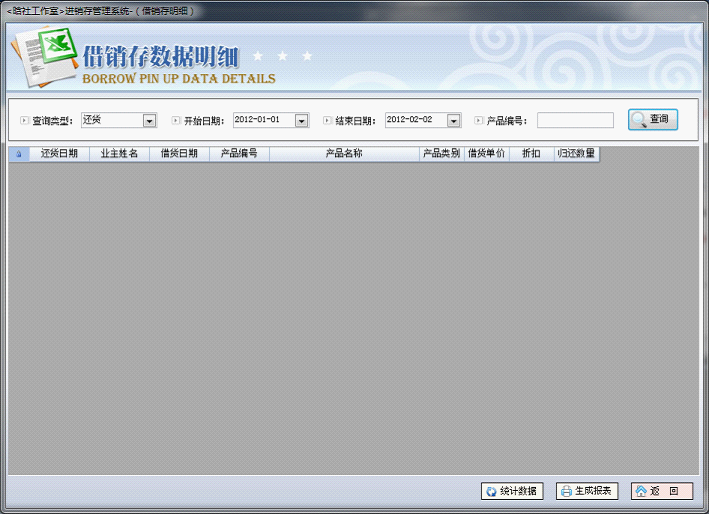Click the arrow icon beside 结束日期

(x=327, y=120)
